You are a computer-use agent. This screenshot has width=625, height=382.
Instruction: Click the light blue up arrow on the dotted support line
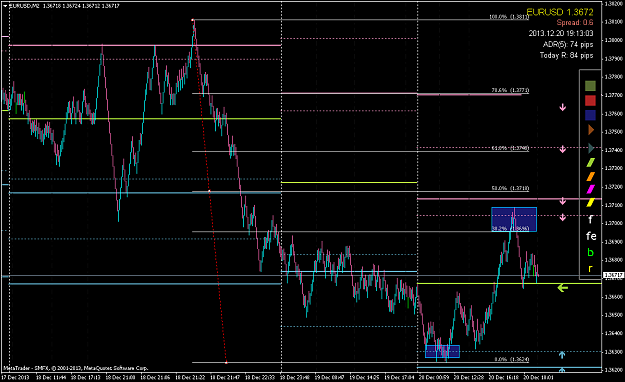562,354
